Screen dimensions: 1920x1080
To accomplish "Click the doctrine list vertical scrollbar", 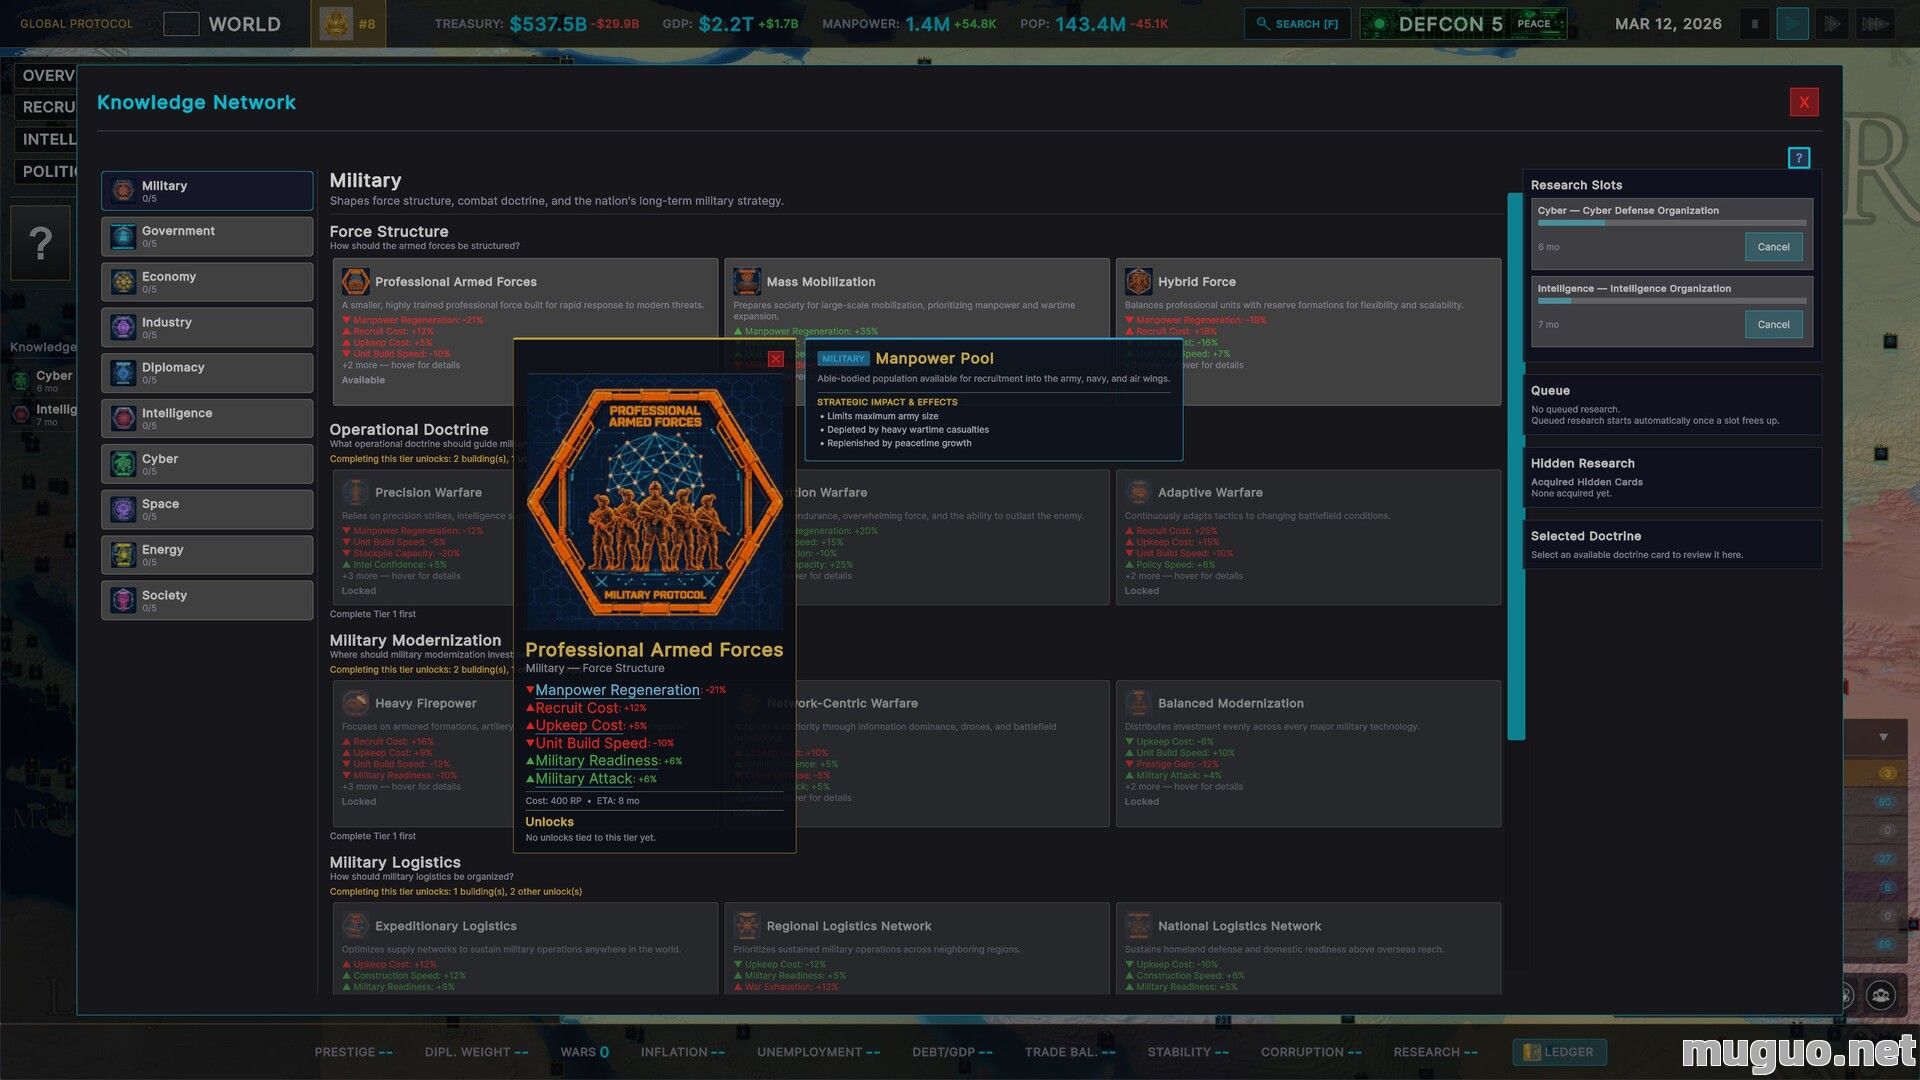I will [1516, 466].
